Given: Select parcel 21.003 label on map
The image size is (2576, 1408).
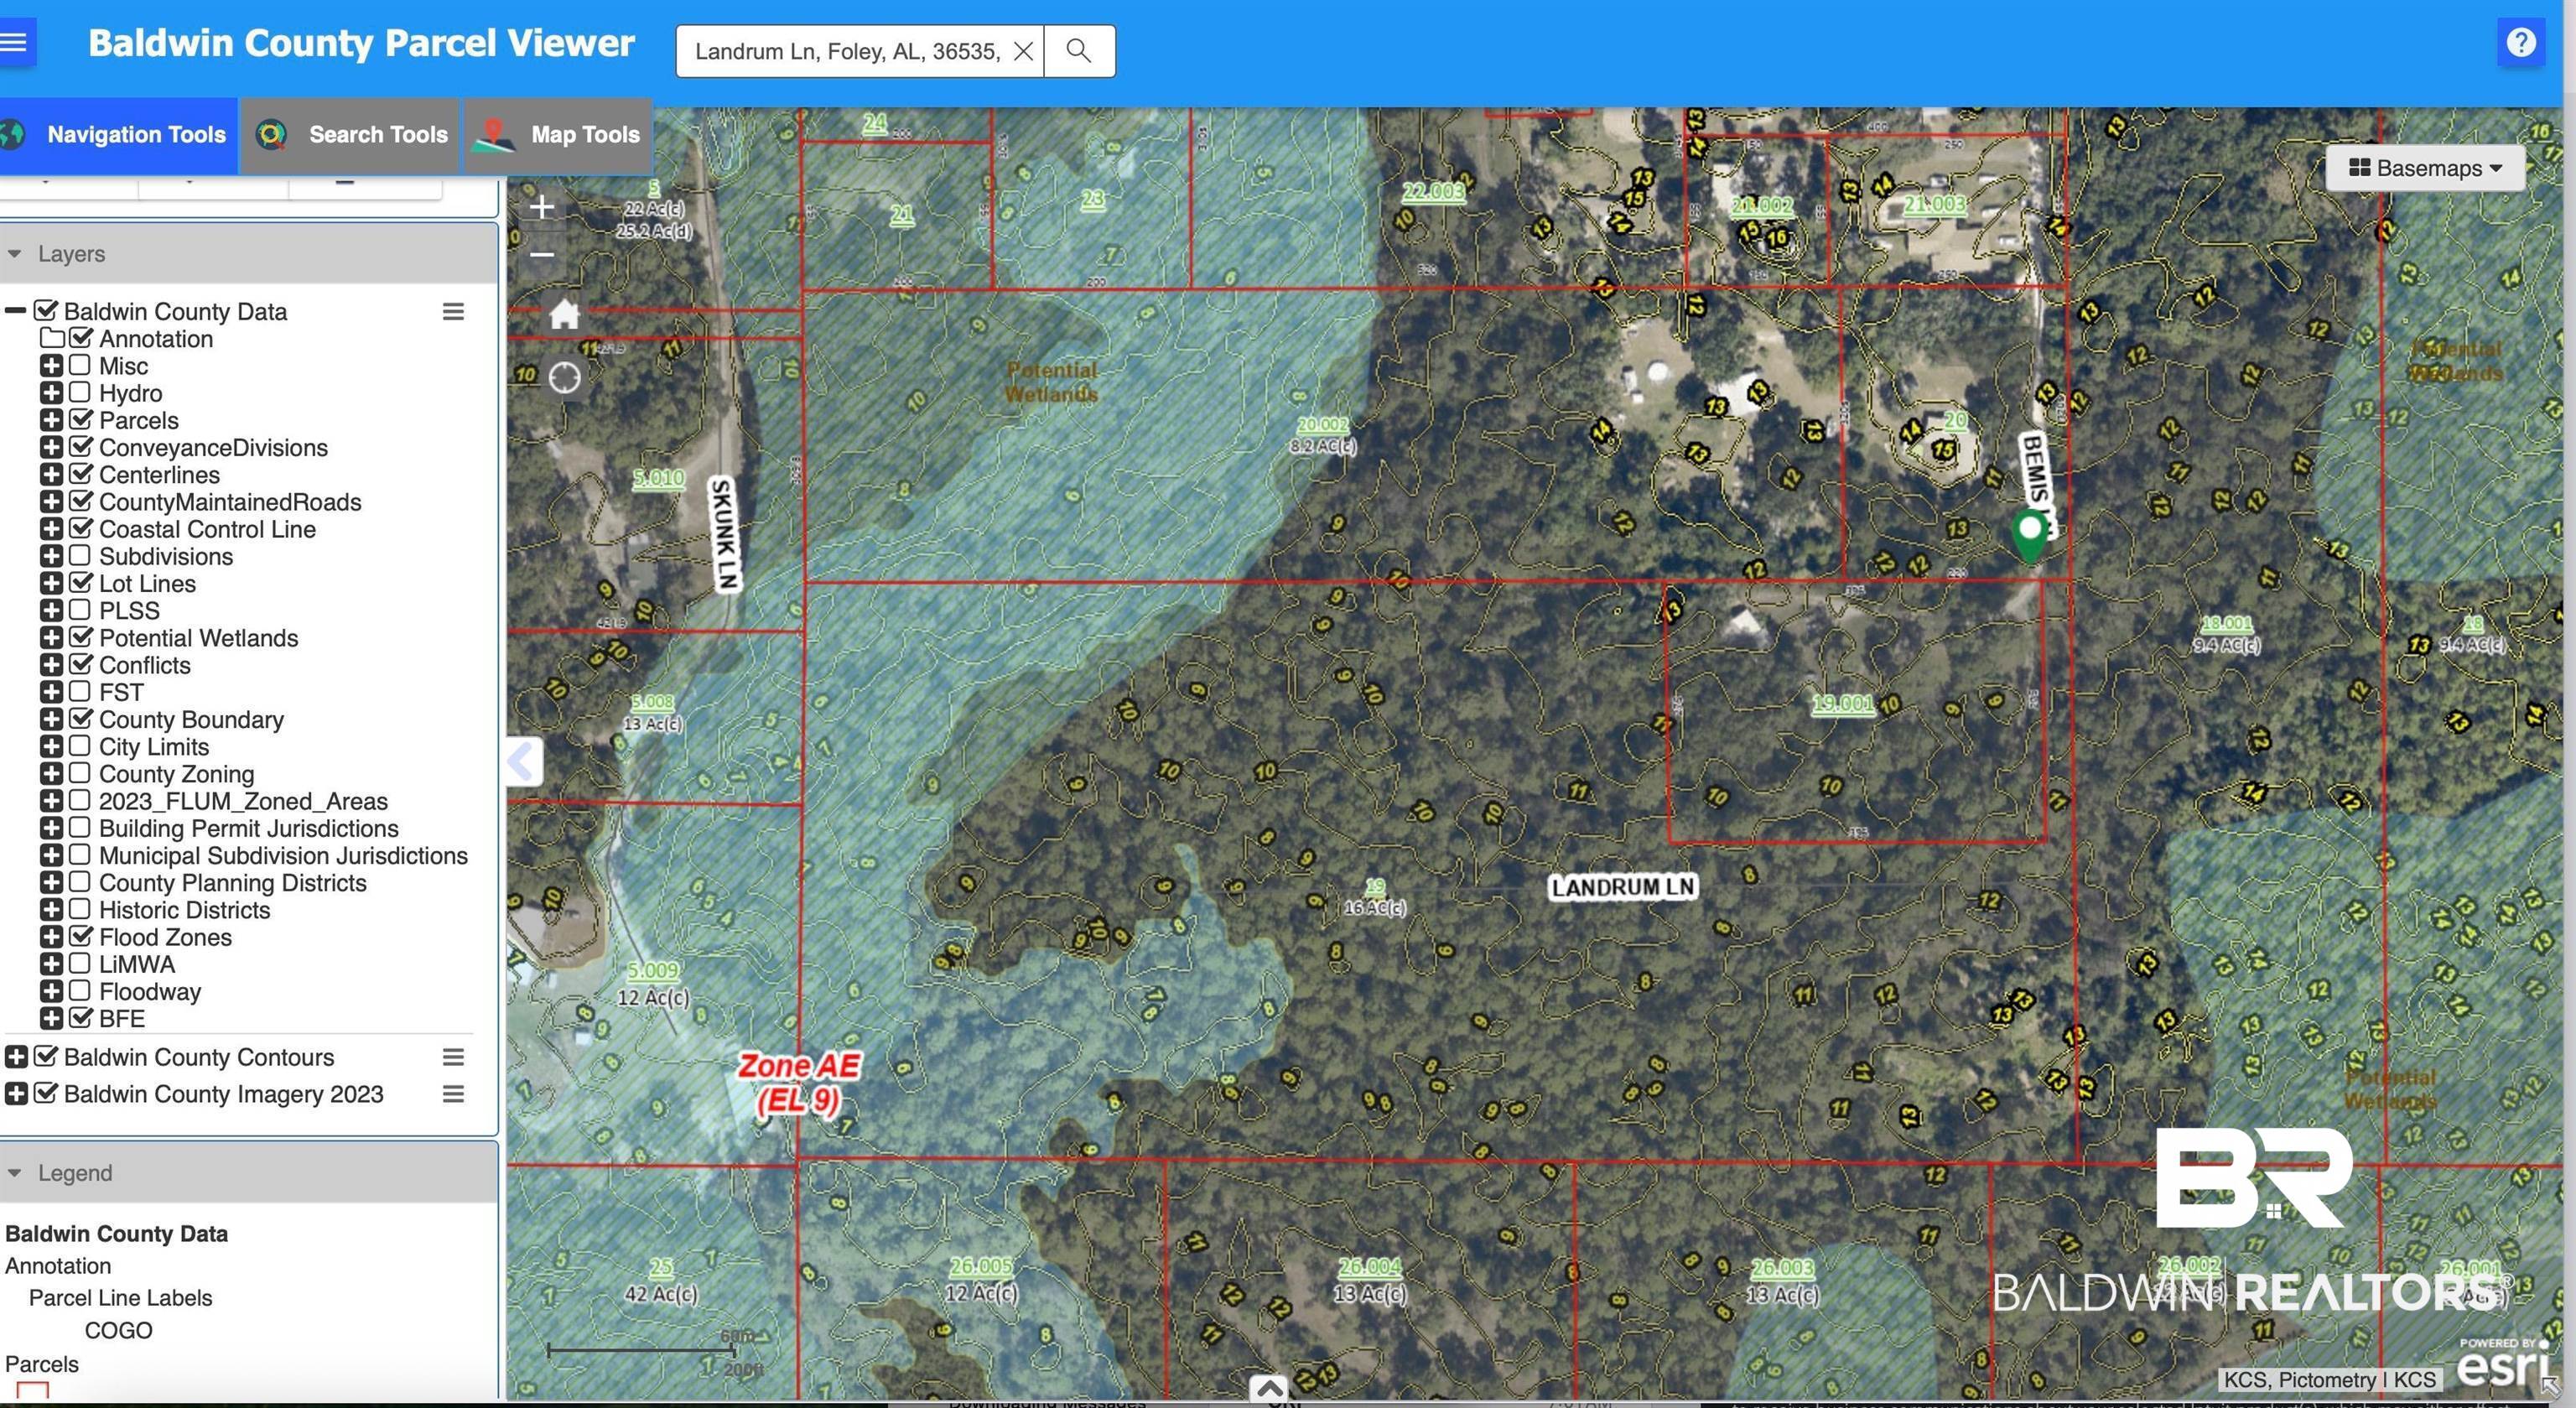Looking at the screenshot, I should [1934, 205].
